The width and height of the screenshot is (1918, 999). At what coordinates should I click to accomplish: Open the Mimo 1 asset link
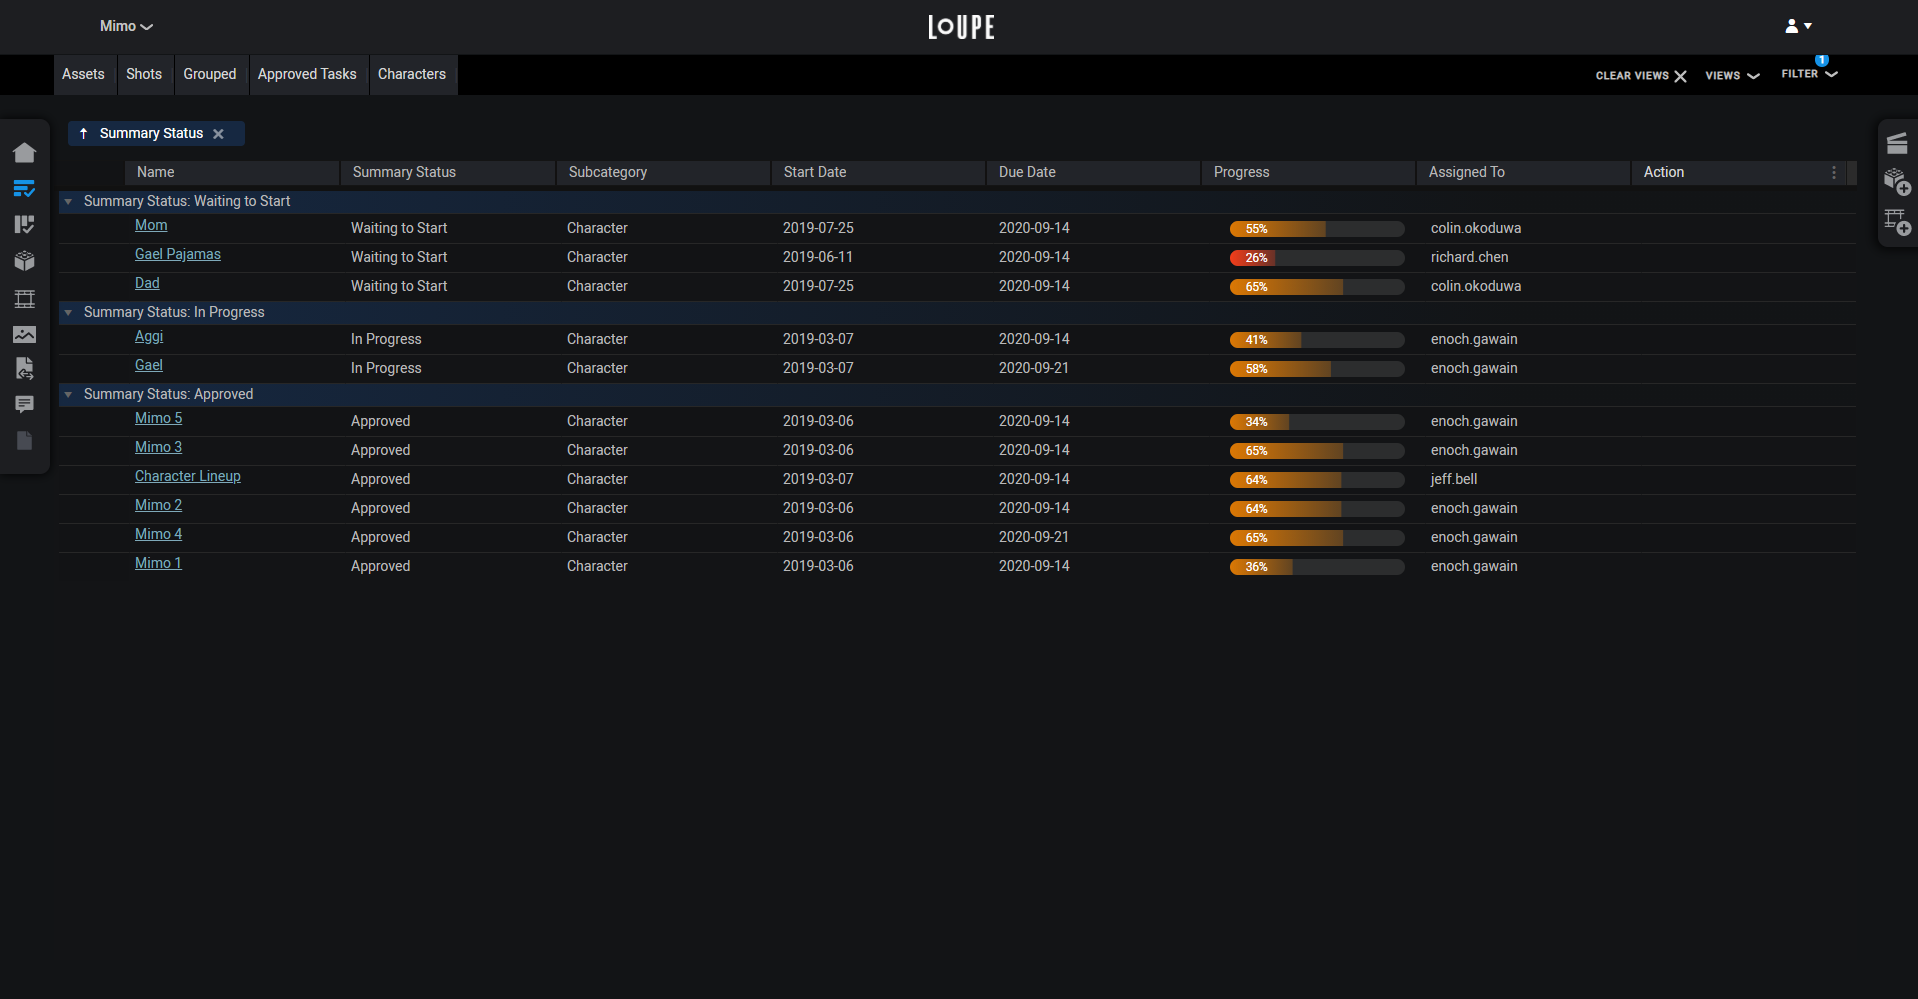(x=158, y=564)
